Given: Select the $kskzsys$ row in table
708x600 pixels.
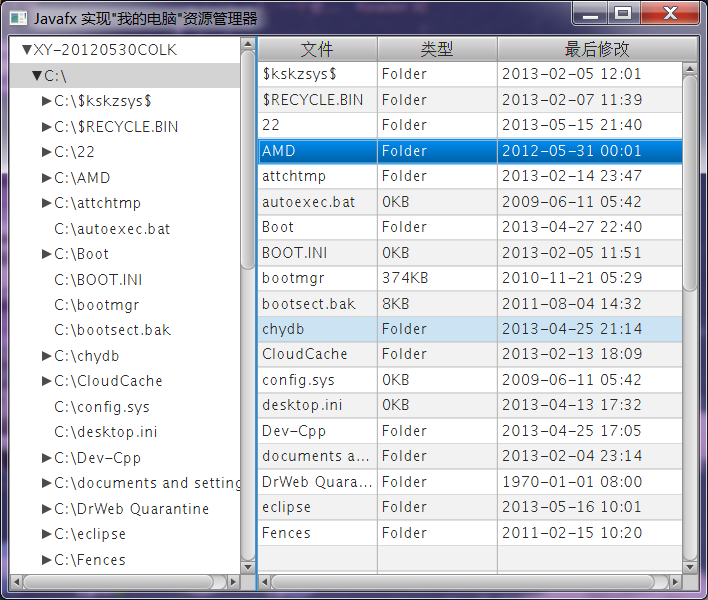Looking at the screenshot, I should pos(470,74).
